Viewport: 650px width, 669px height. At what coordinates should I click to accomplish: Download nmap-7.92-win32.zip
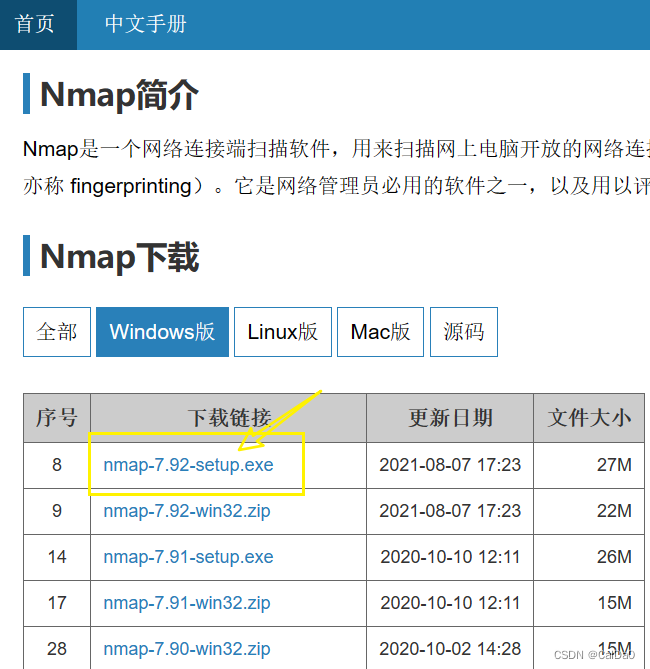coord(187,511)
